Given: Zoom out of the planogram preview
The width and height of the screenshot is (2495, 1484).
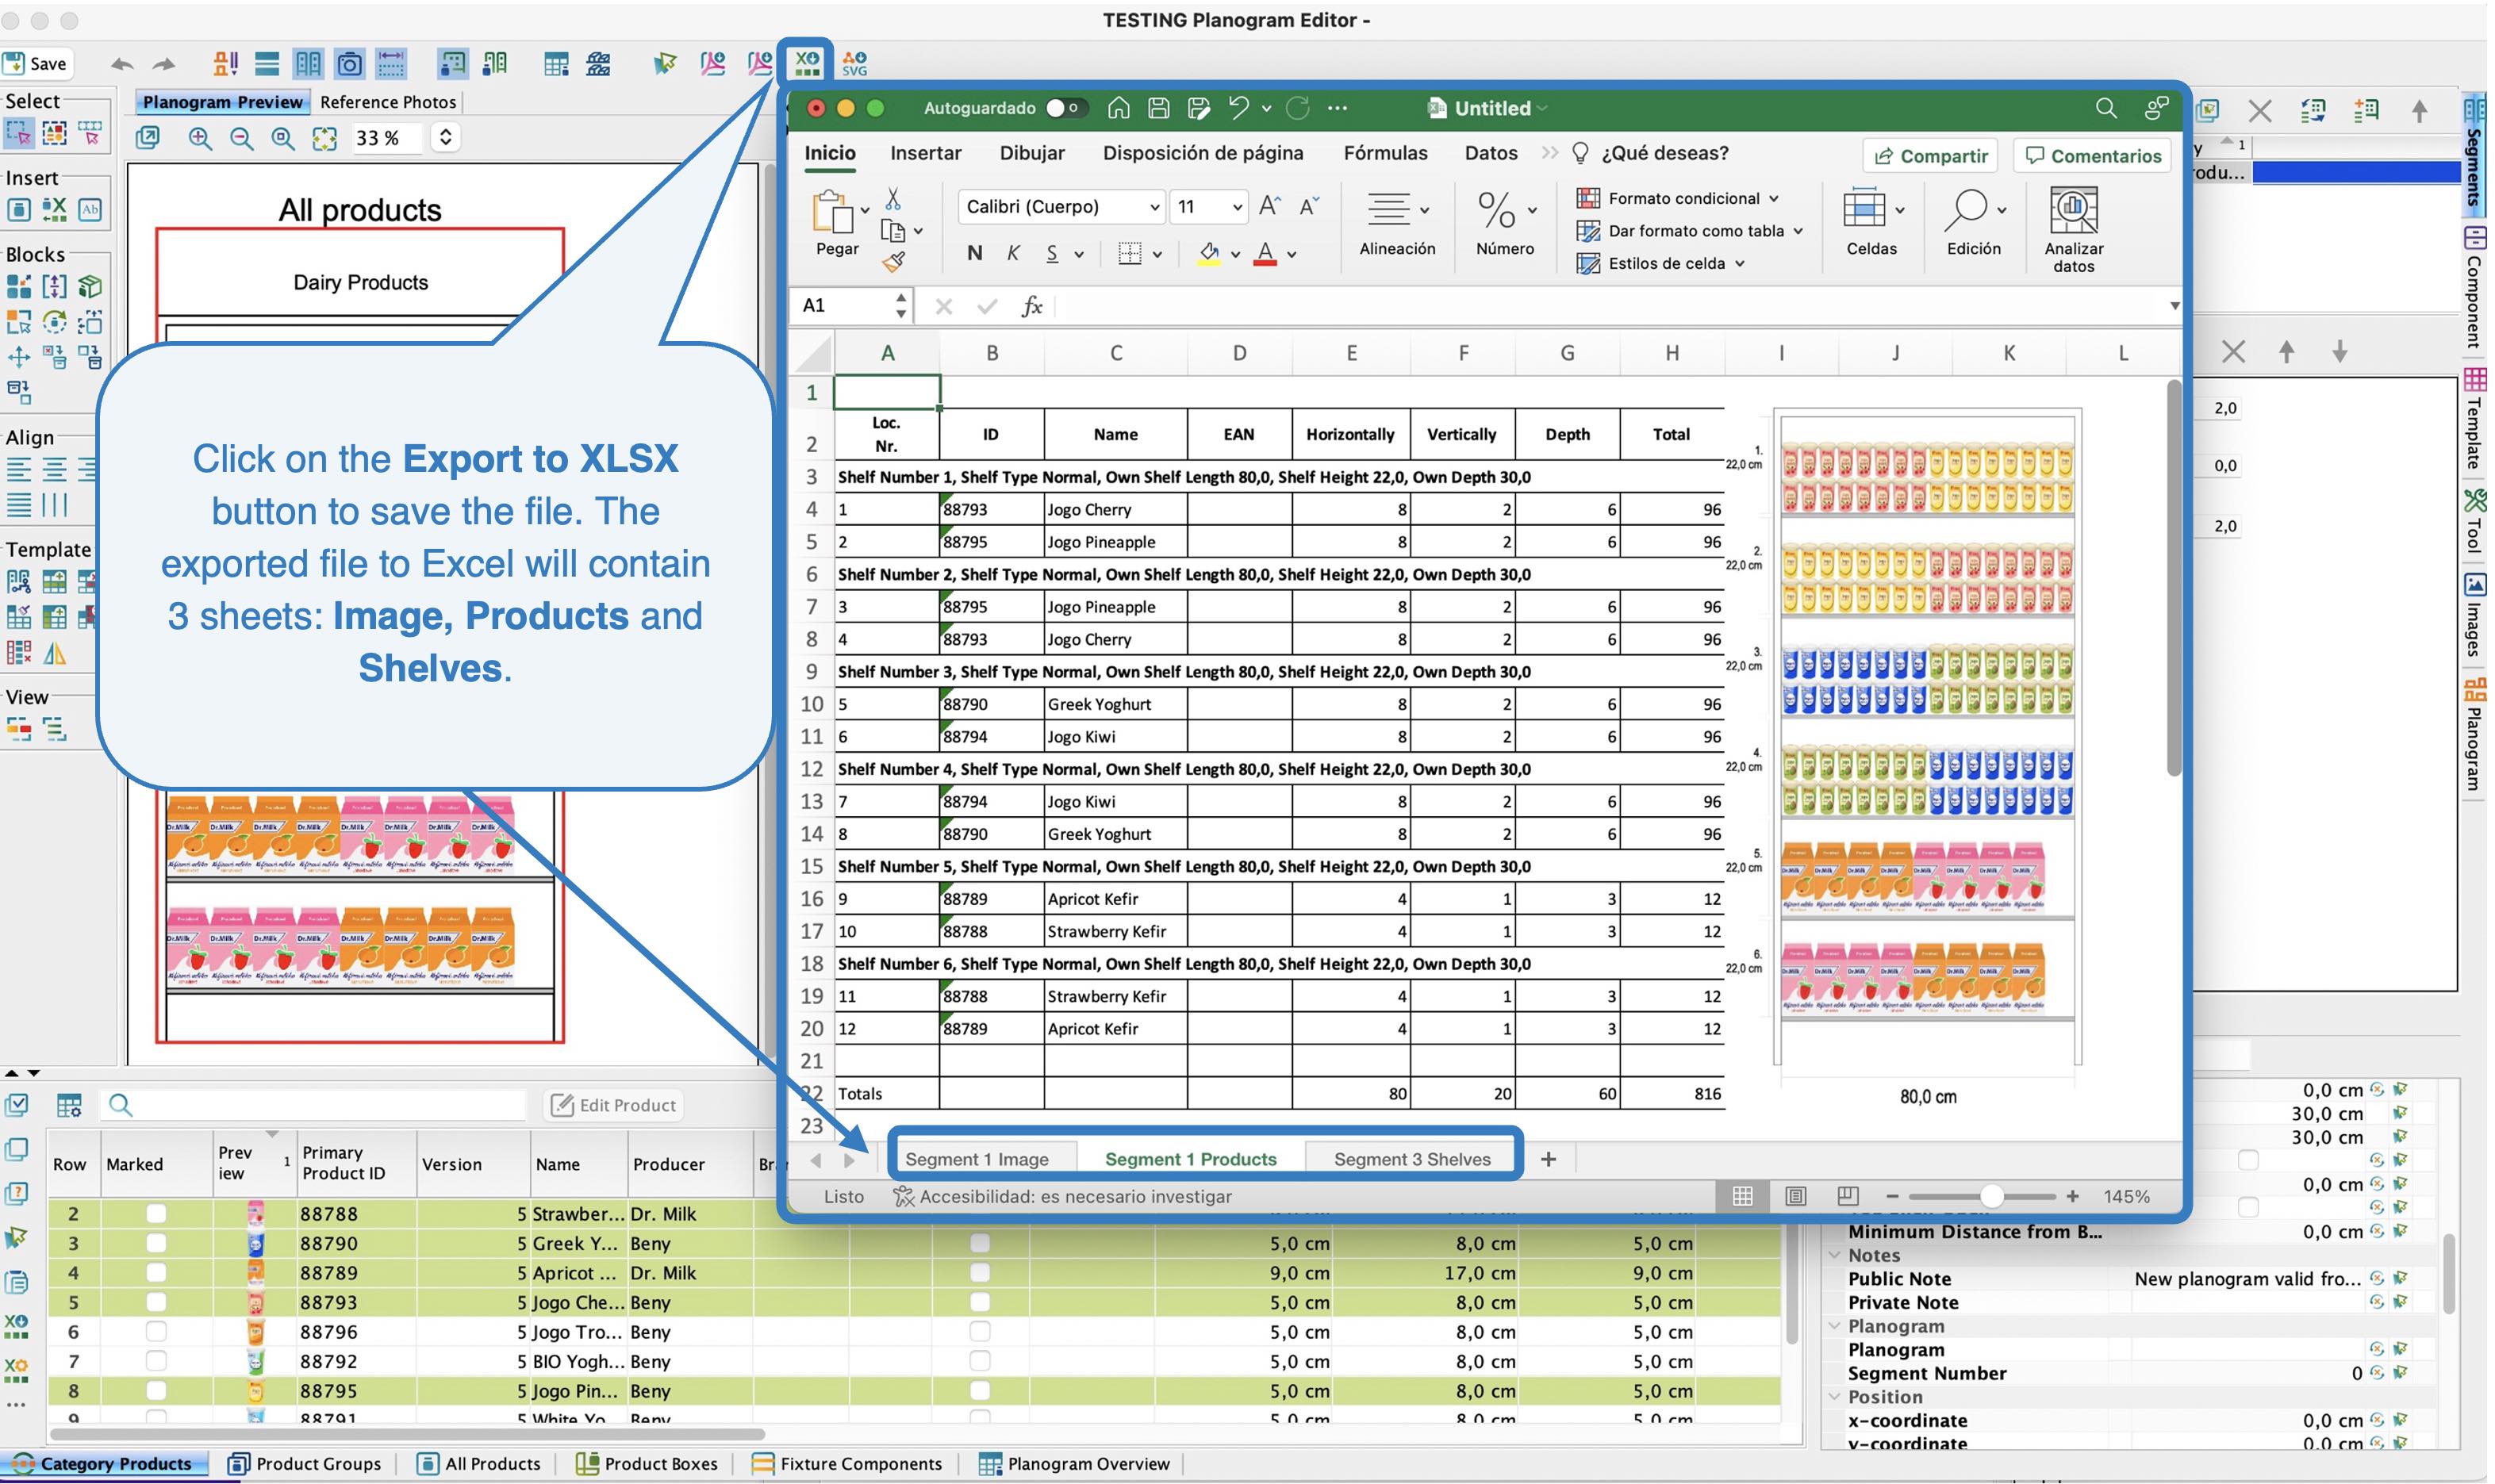Looking at the screenshot, I should tap(242, 138).
